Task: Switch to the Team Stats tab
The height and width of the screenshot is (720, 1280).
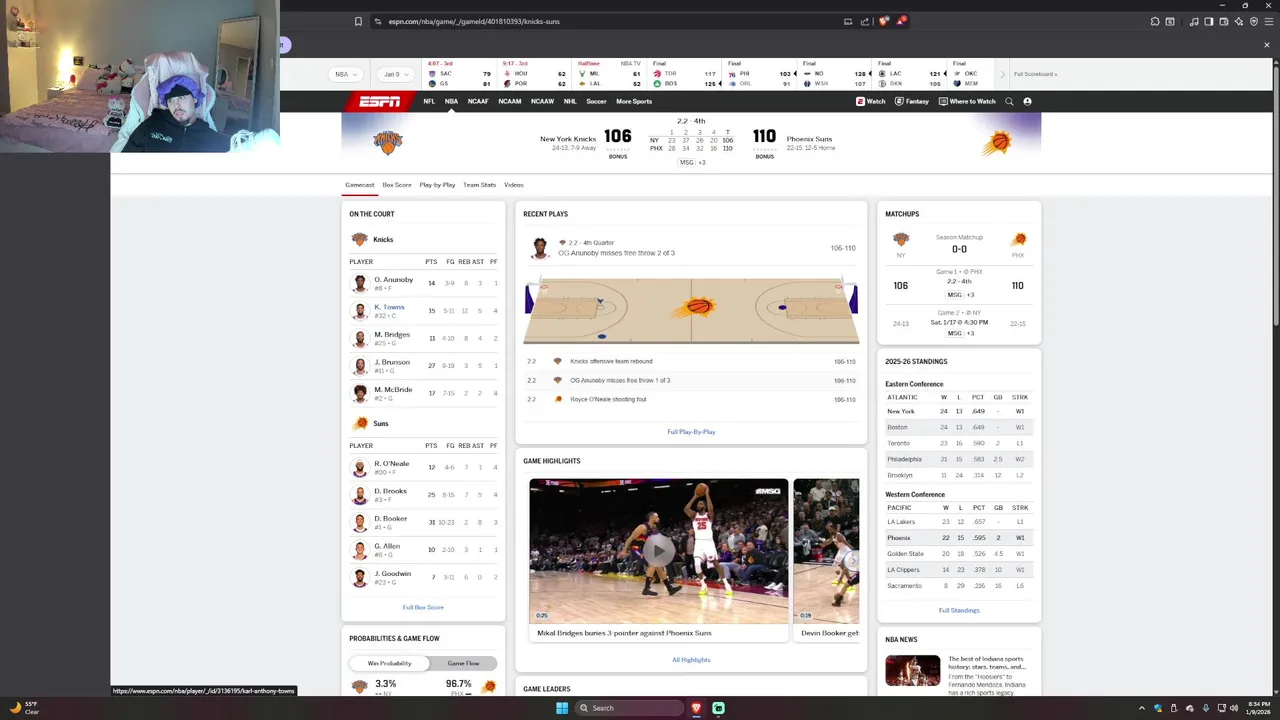Action: click(x=479, y=185)
